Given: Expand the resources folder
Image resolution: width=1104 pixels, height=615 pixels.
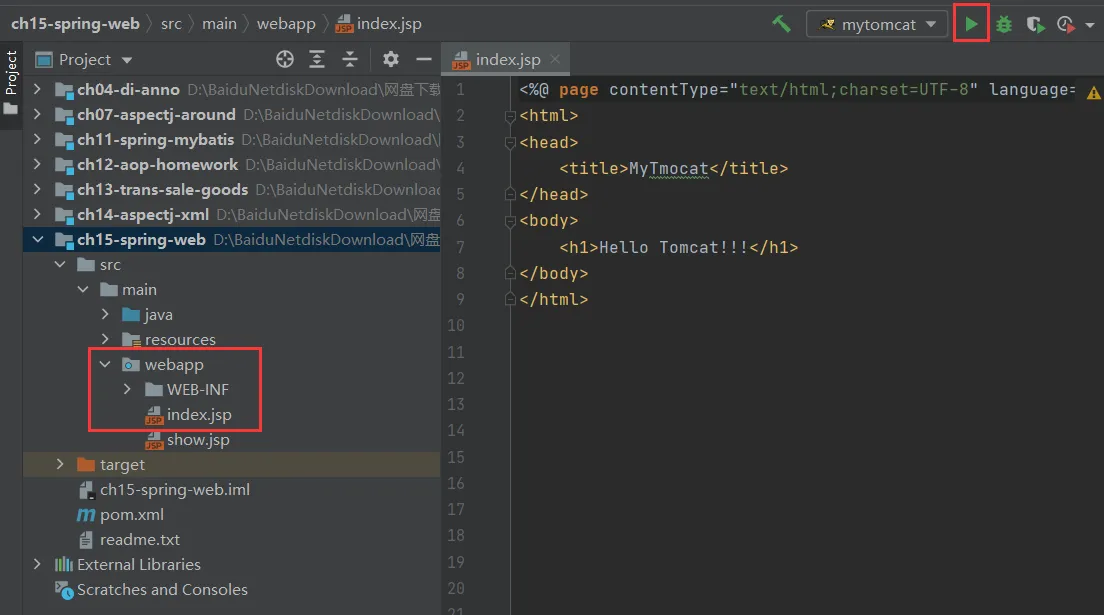Looking at the screenshot, I should (x=105, y=340).
